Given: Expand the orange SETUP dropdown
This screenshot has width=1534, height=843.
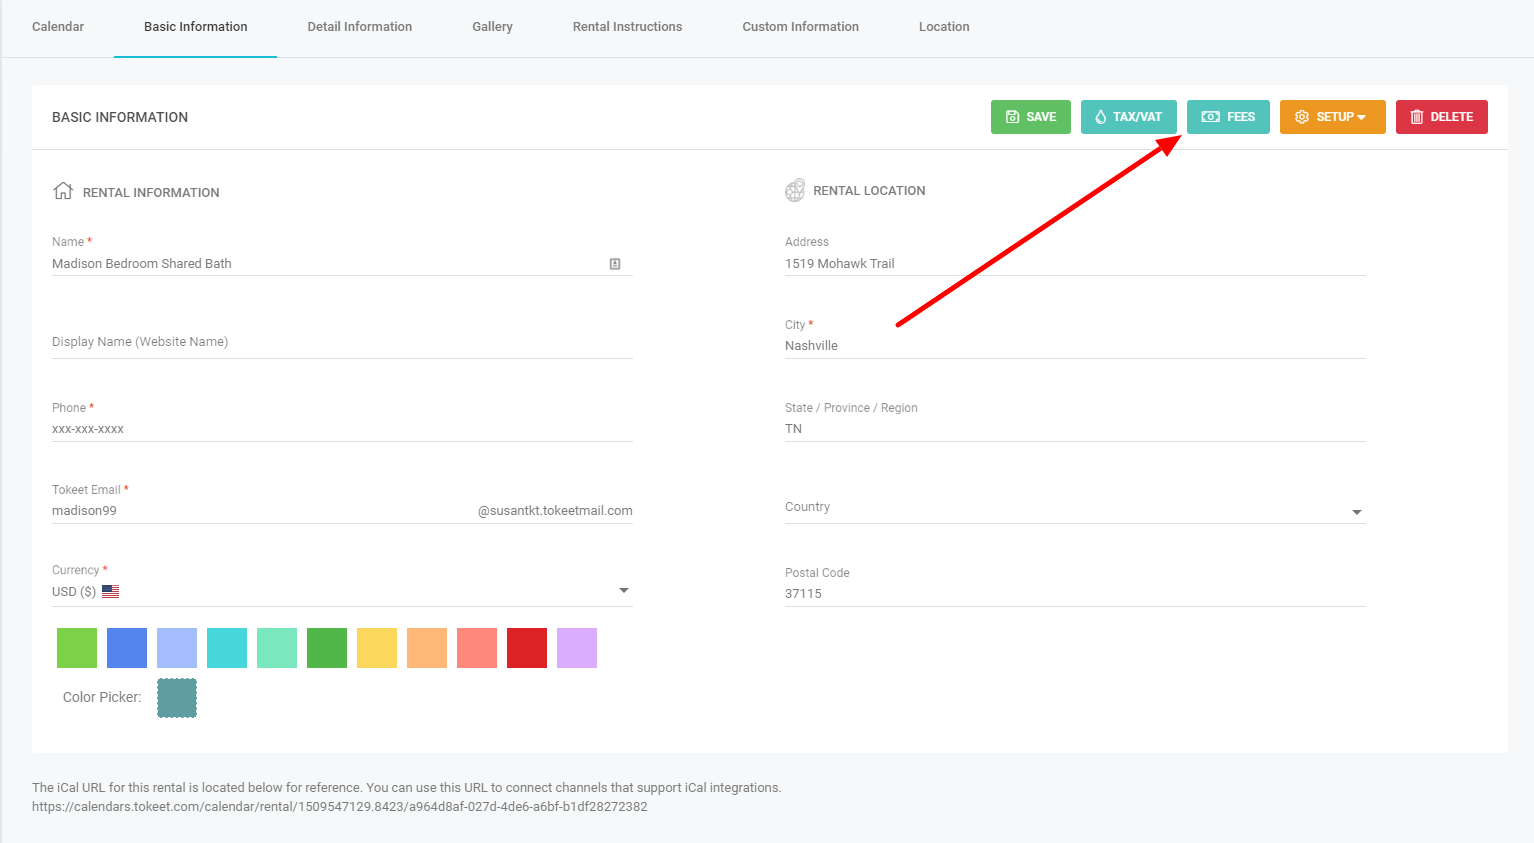Looking at the screenshot, I should pyautogui.click(x=1333, y=117).
